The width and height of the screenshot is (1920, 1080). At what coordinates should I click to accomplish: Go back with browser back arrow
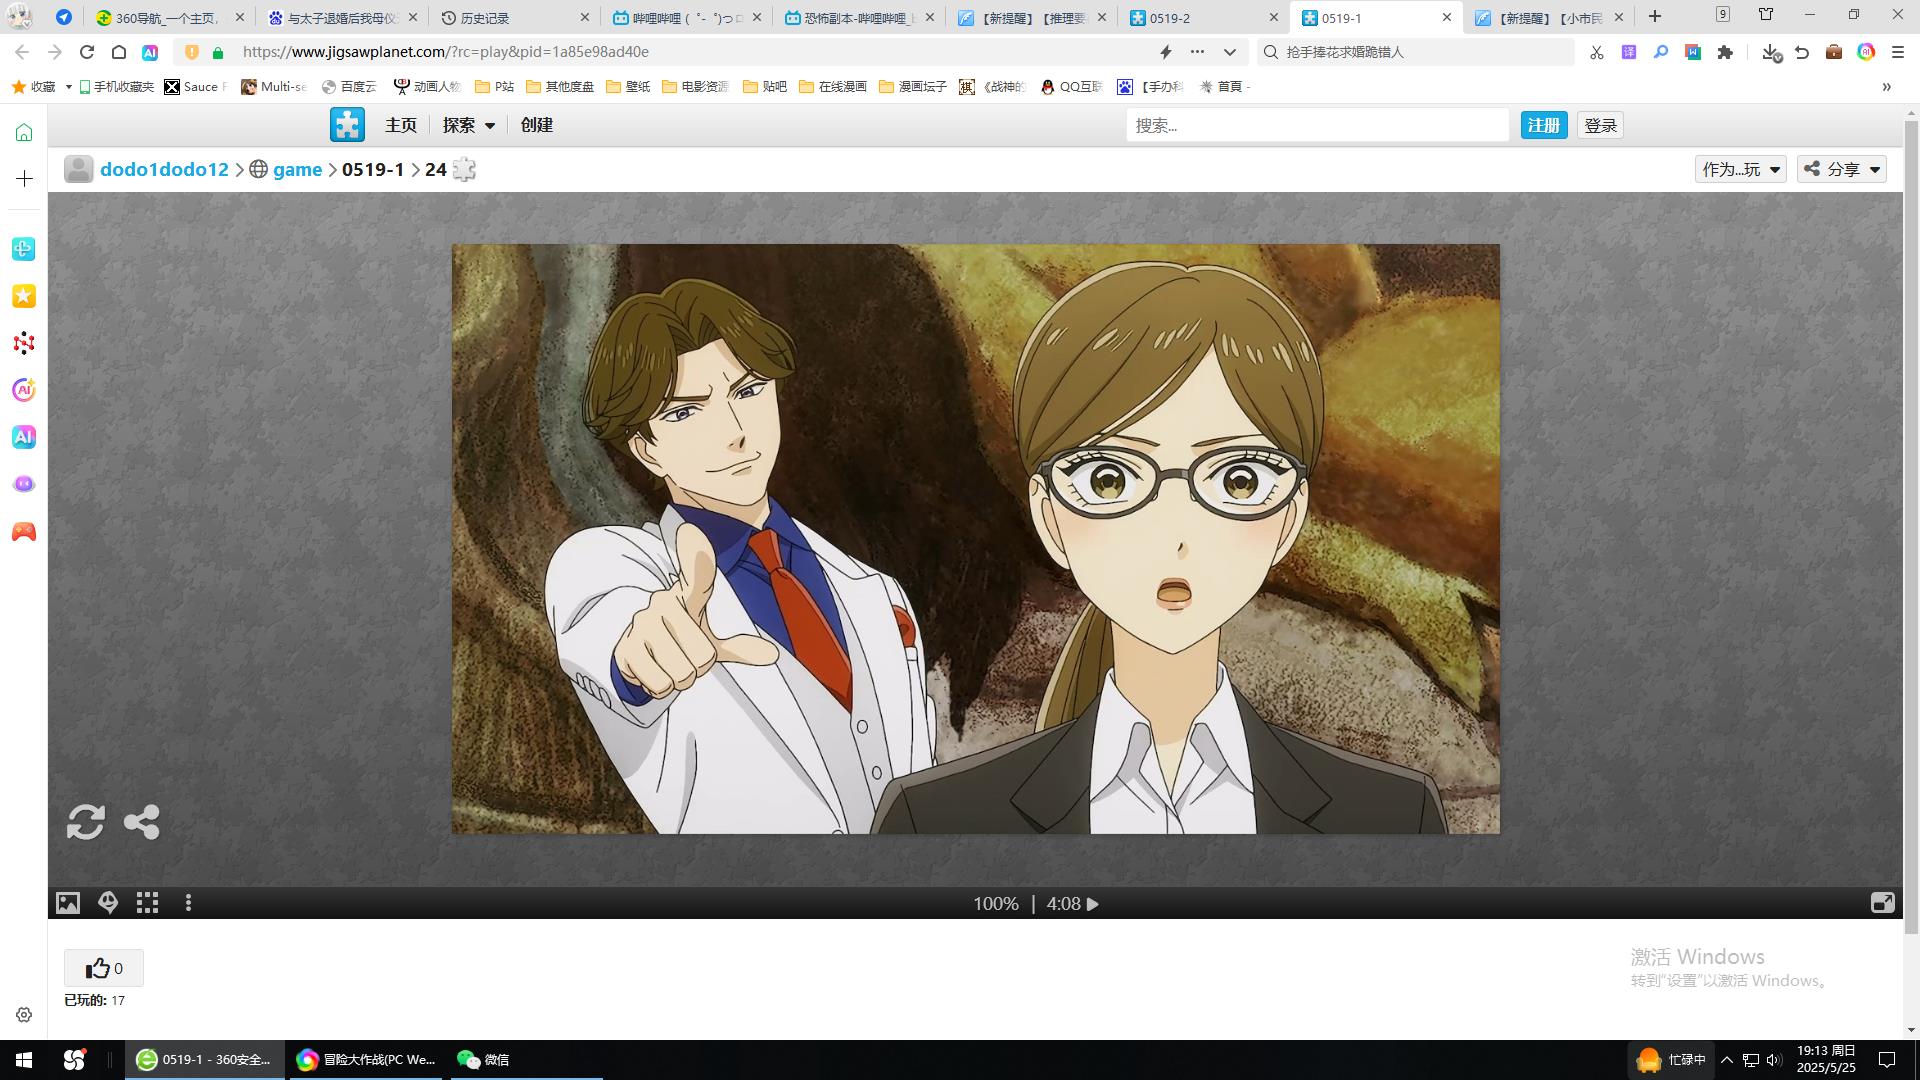pyautogui.click(x=22, y=52)
